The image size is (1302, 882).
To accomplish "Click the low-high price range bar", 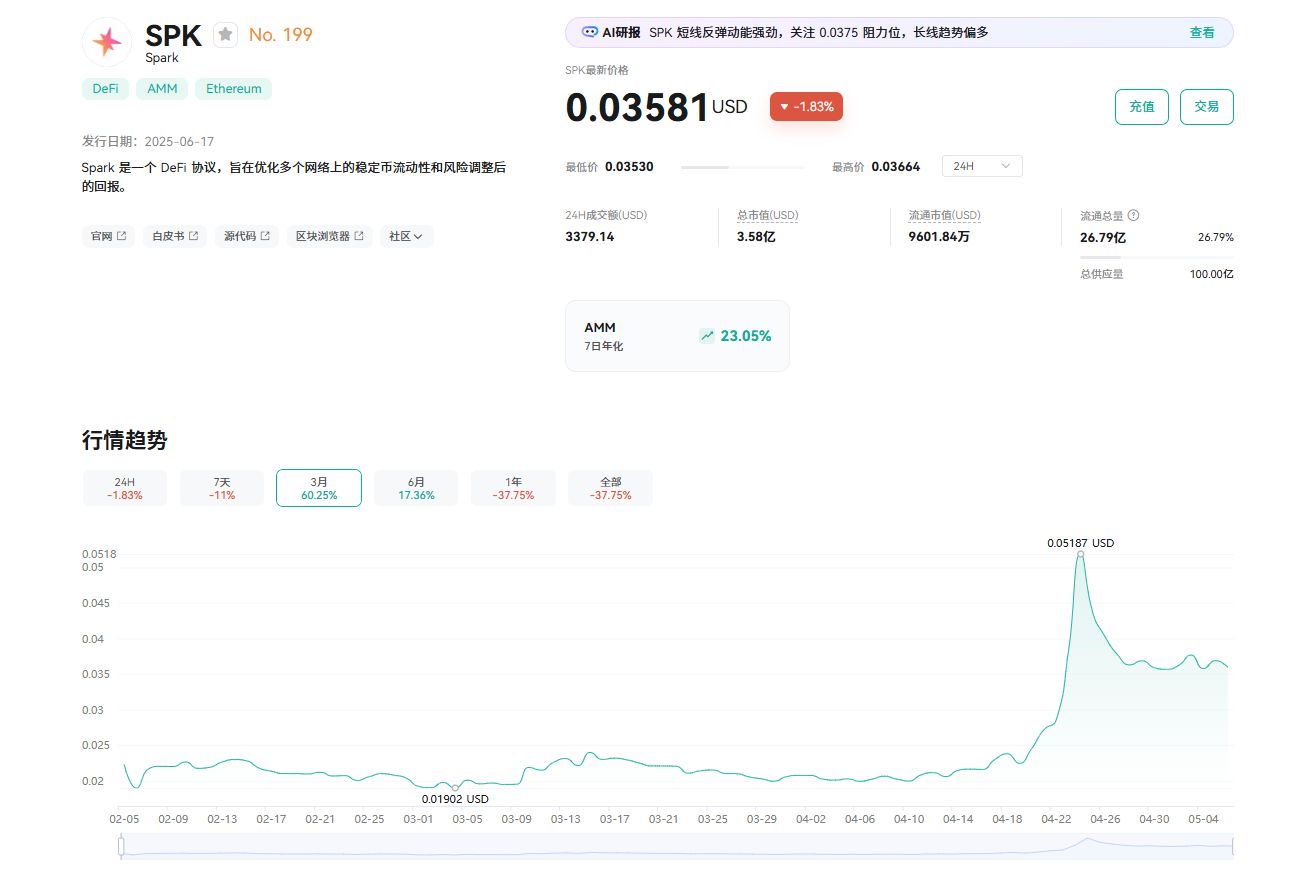I will [x=742, y=167].
